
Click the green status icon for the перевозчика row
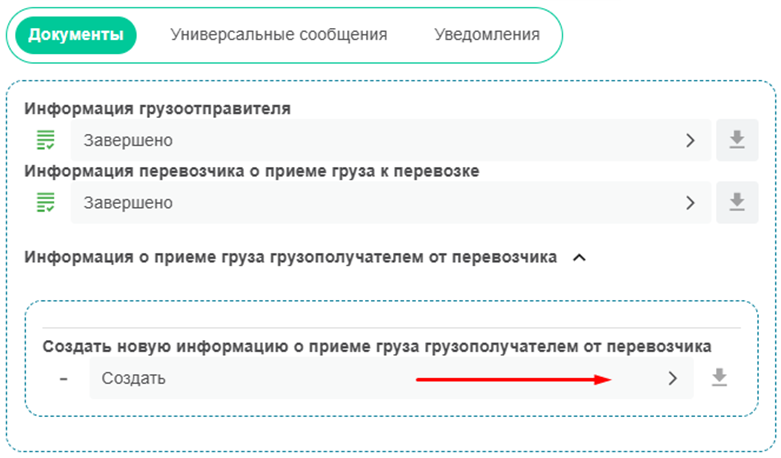(x=45, y=203)
